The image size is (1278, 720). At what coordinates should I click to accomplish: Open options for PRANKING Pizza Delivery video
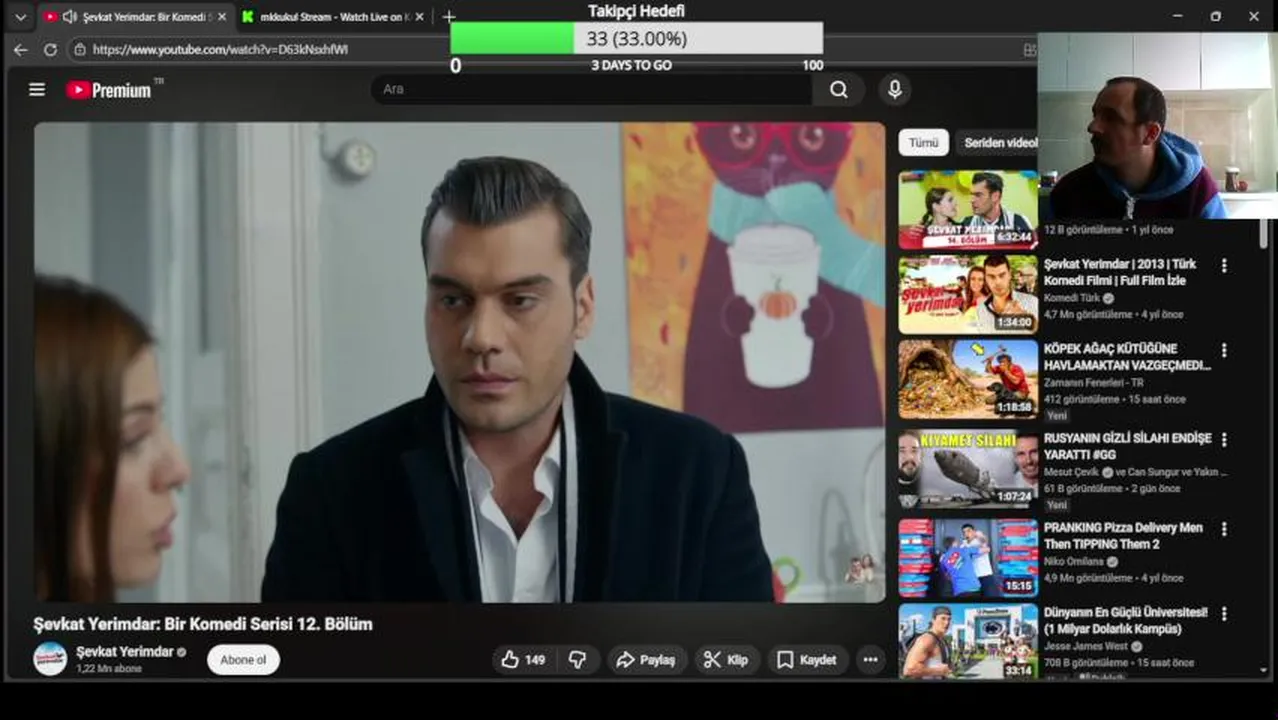pyautogui.click(x=1224, y=529)
